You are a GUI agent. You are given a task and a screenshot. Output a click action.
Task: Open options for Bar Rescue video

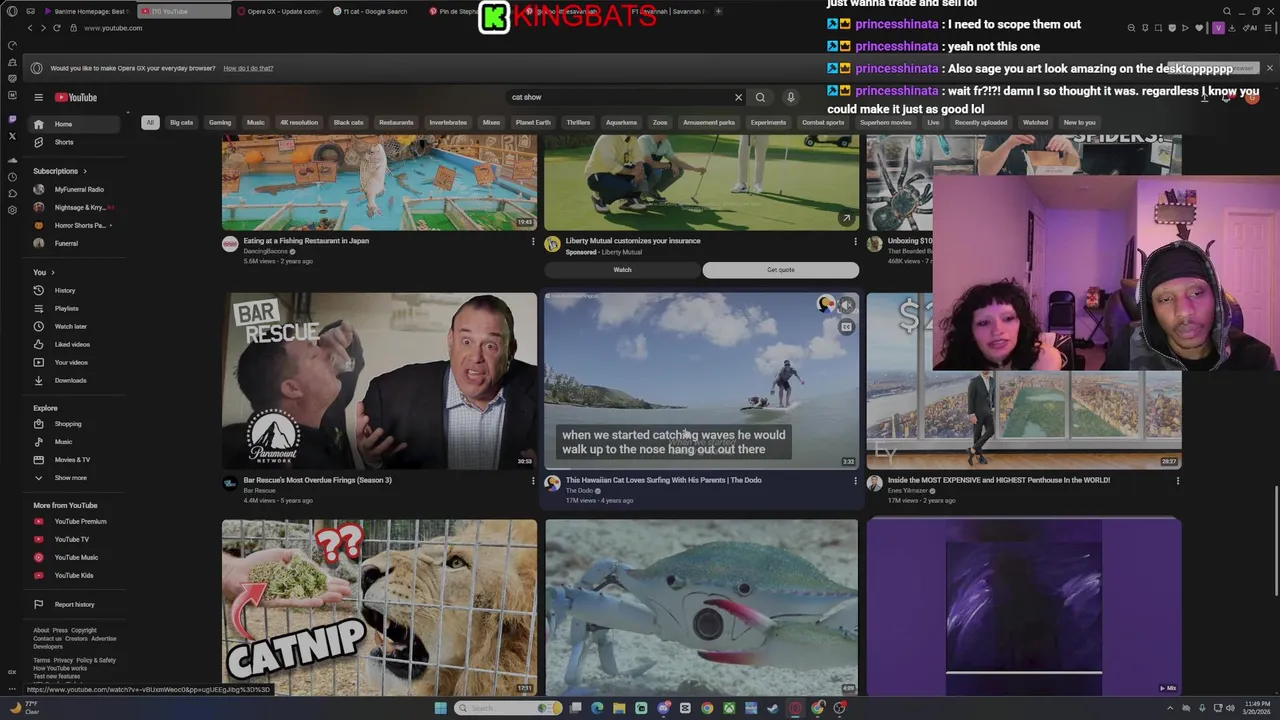click(x=532, y=481)
